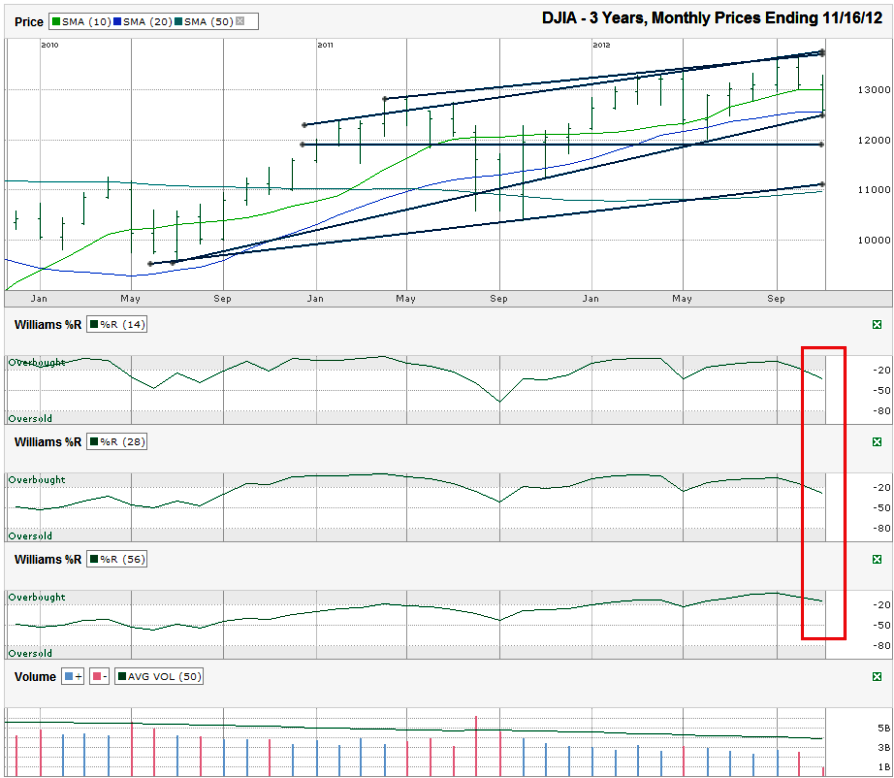Close the Williams %R (14) panel
This screenshot has width=894, height=778.
[877, 324]
